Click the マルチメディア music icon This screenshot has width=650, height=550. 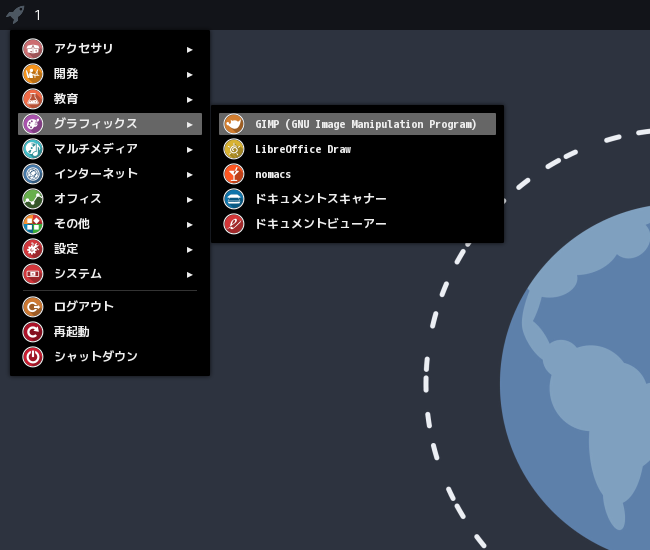click(33, 149)
